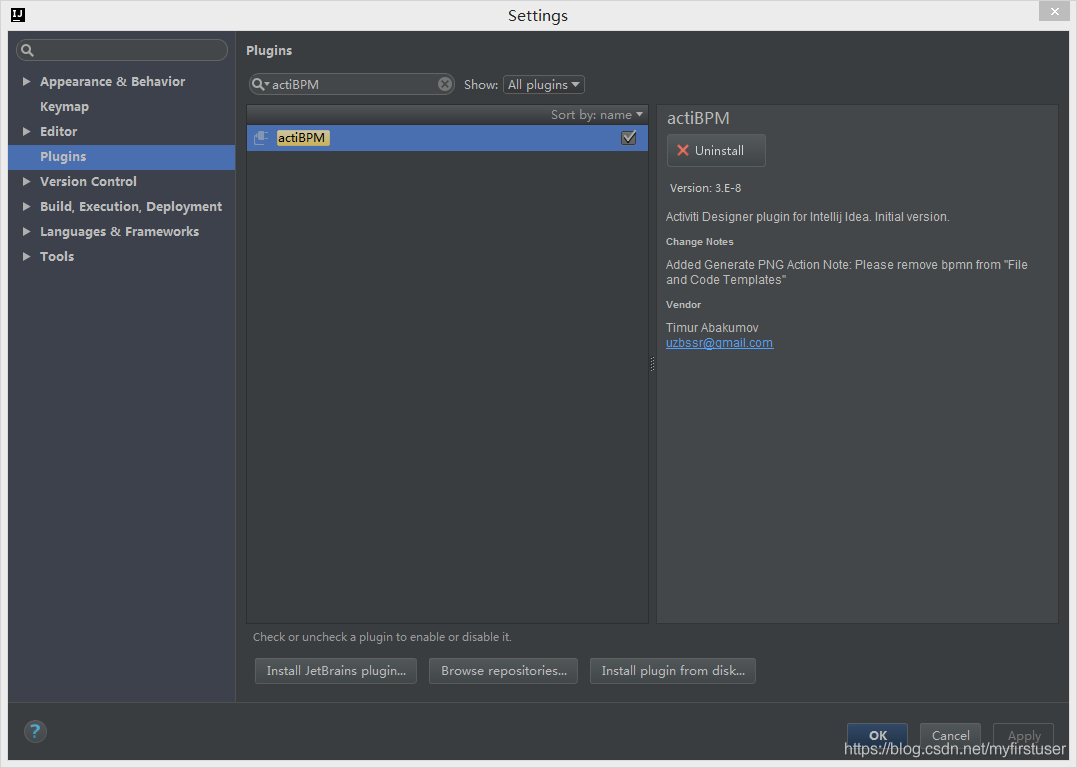Click Install JetBrains plugin button

click(336, 670)
